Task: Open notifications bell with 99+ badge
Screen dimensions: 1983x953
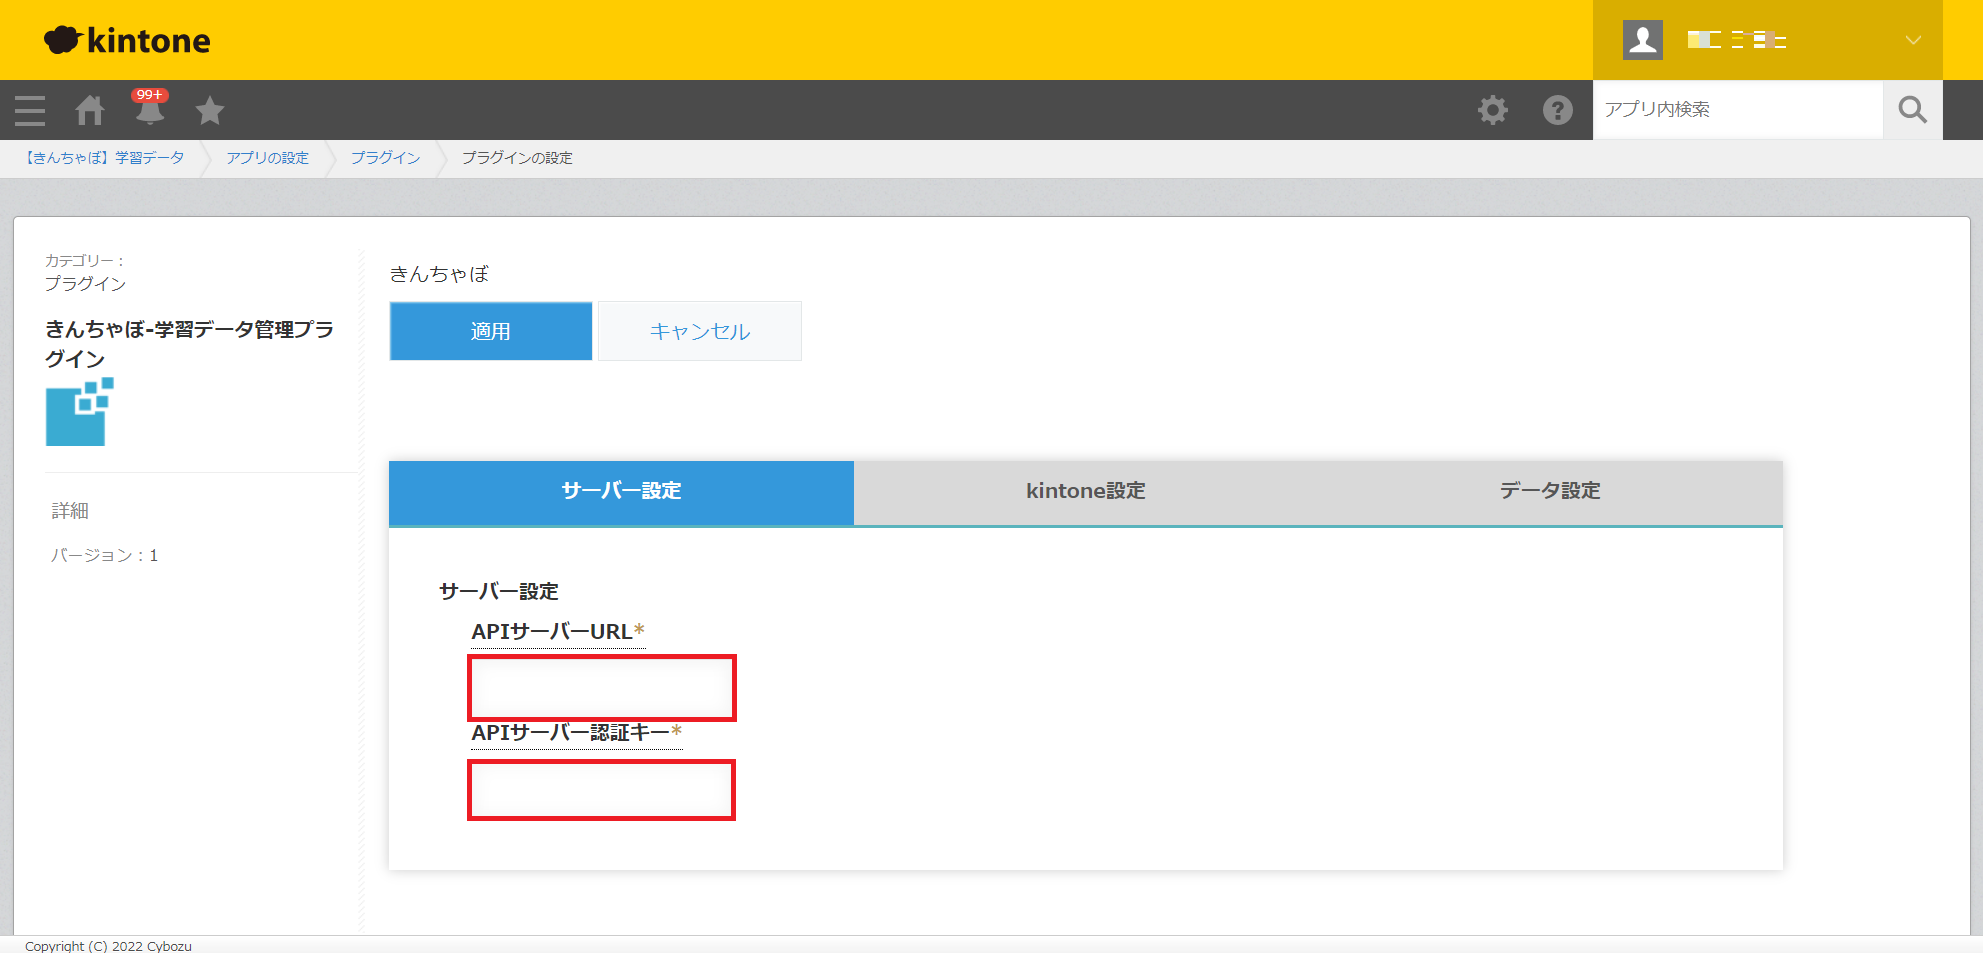Action: coord(150,110)
